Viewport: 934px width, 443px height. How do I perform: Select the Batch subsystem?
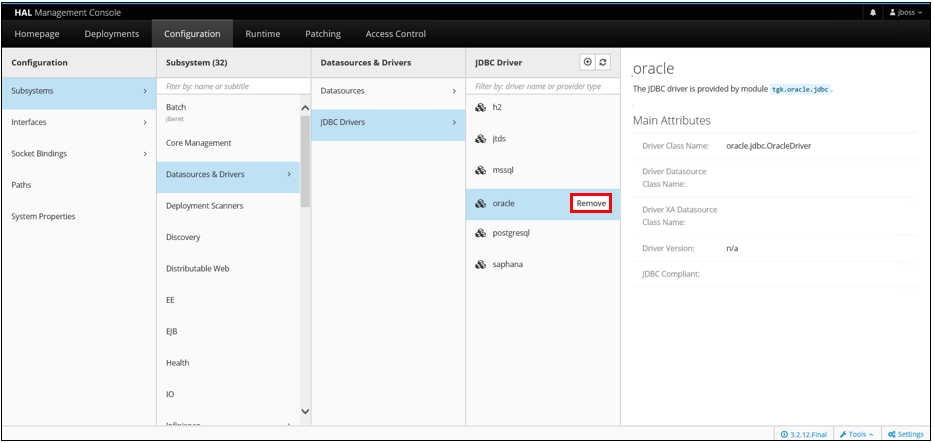(x=228, y=111)
